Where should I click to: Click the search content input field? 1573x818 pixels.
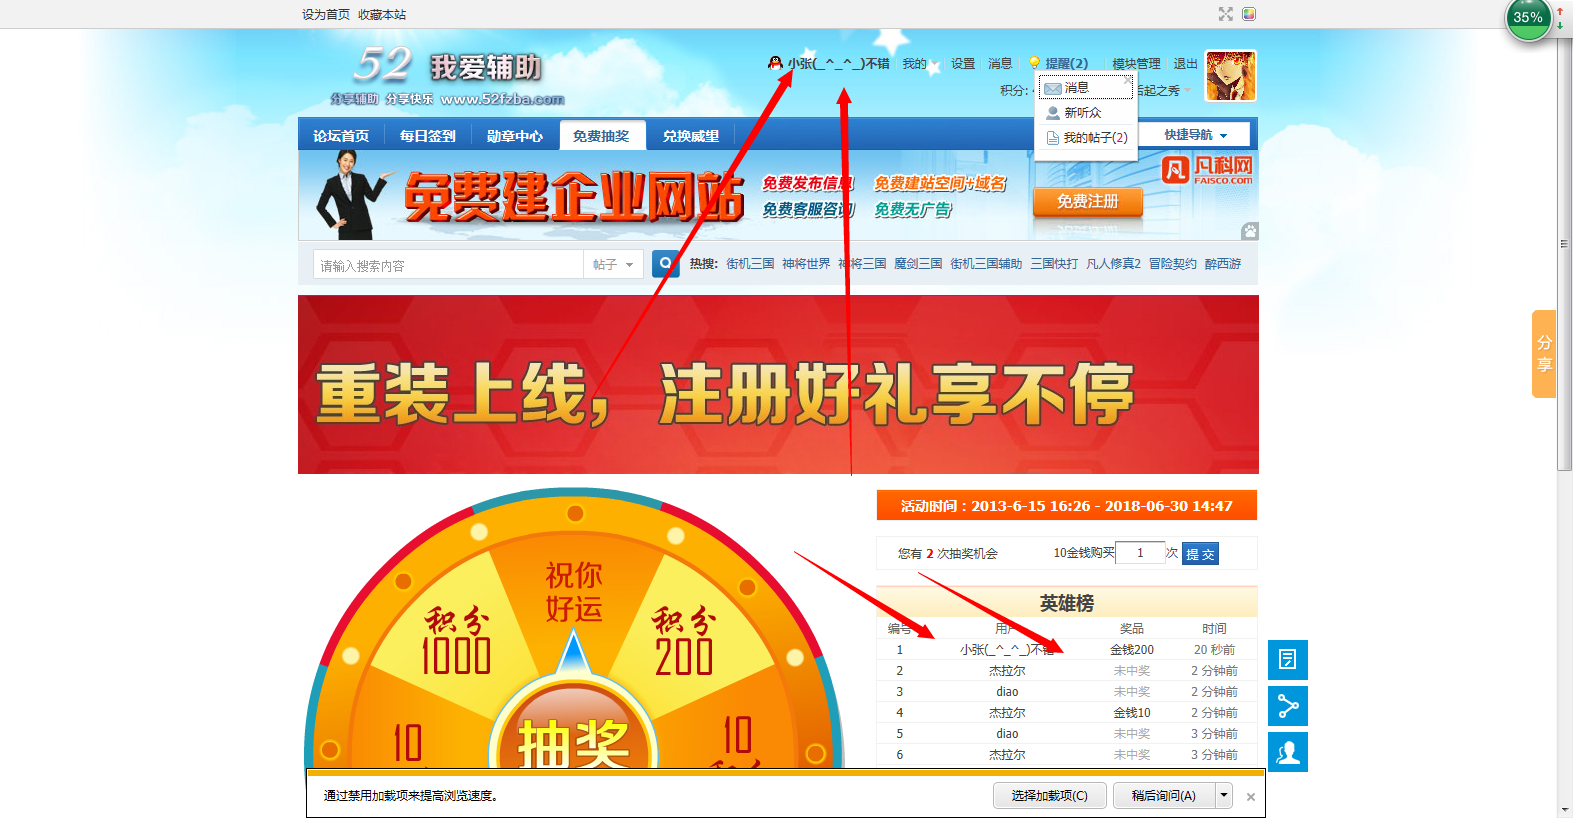click(x=448, y=265)
